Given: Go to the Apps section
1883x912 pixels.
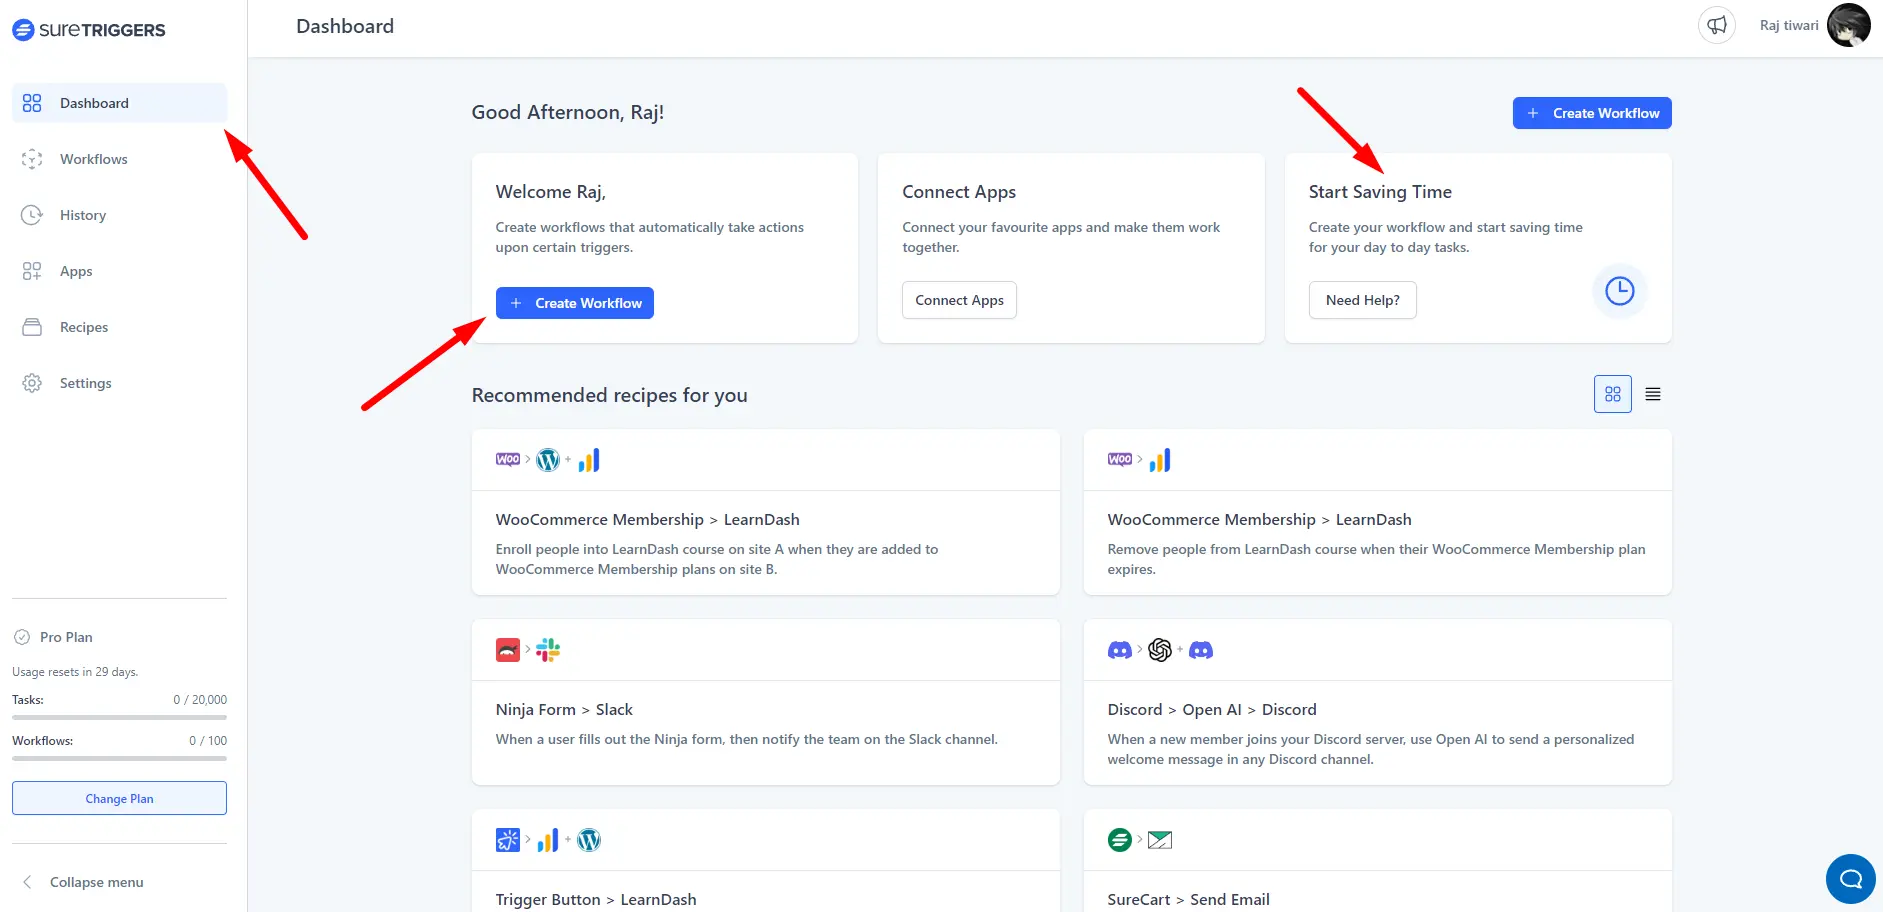Looking at the screenshot, I should 76,271.
